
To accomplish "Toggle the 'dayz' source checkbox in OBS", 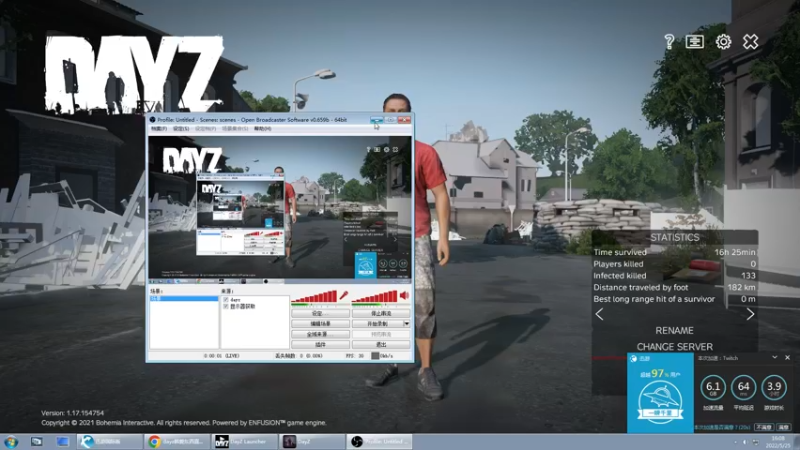I will click(x=226, y=300).
